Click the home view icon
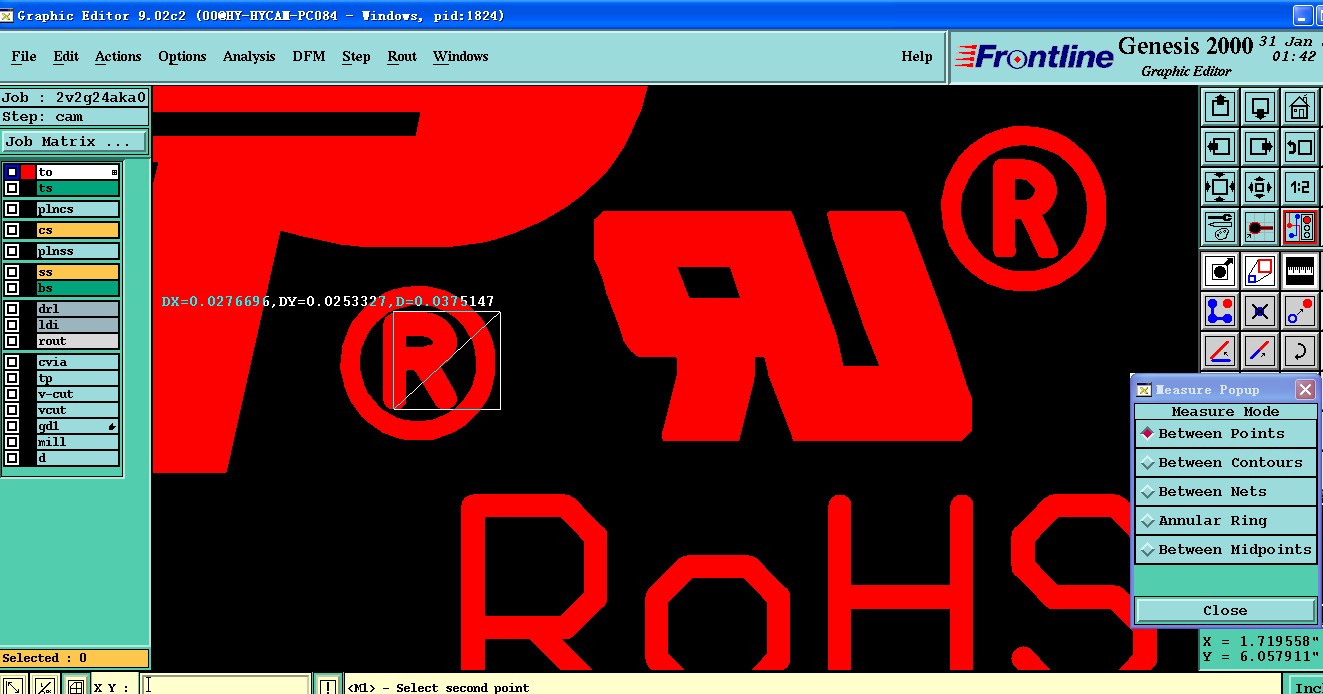This screenshot has width=1323, height=694. [x=1300, y=107]
